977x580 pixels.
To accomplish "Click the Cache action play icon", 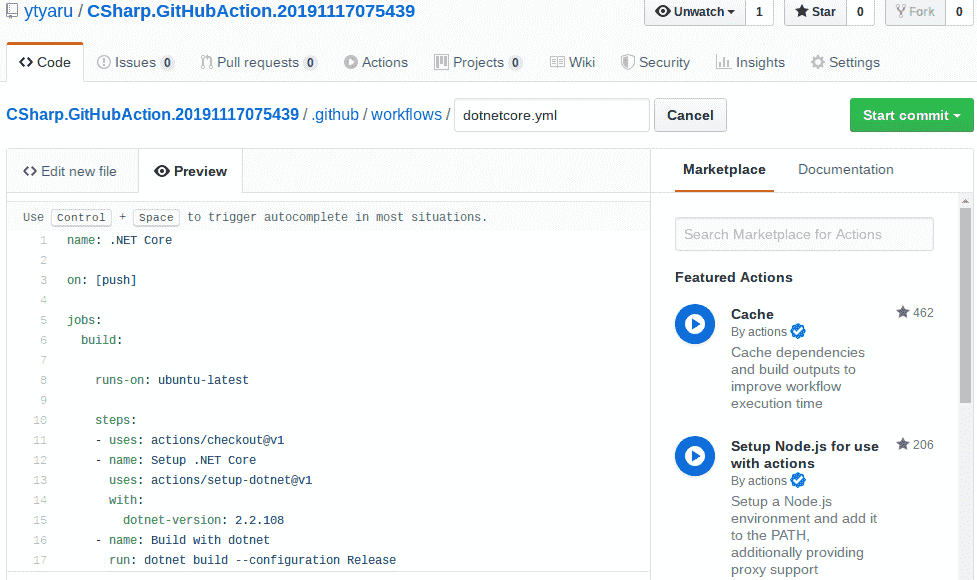I will [x=695, y=324].
